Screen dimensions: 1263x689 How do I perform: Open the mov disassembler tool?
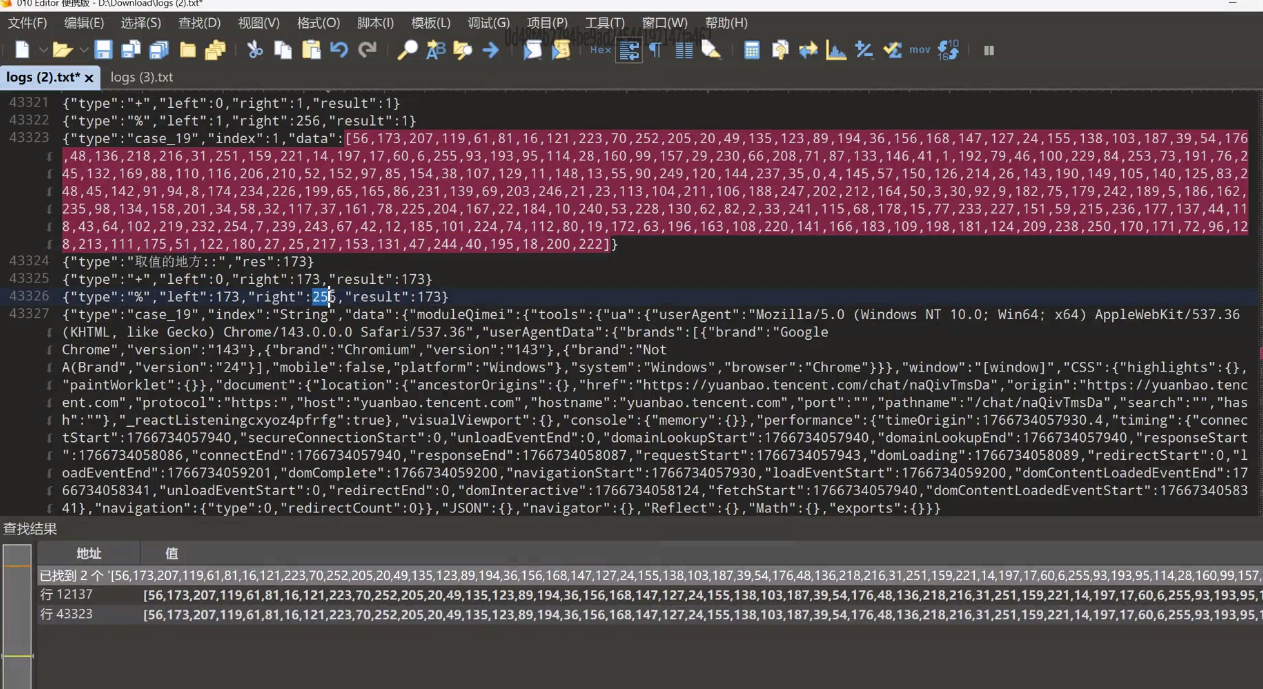920,49
